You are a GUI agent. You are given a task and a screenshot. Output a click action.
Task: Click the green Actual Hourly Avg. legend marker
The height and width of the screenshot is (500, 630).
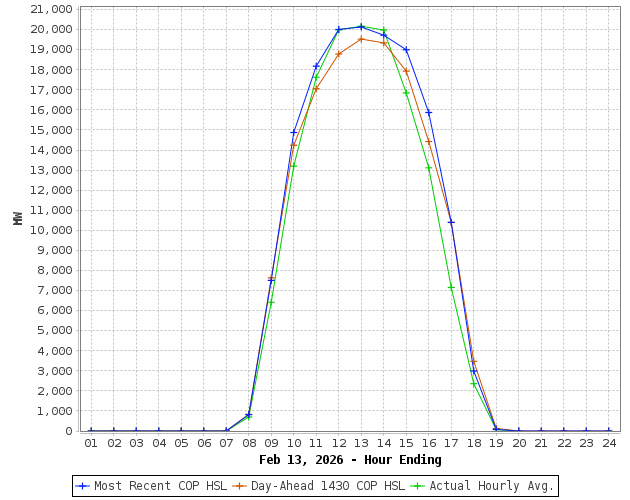pyautogui.click(x=418, y=486)
